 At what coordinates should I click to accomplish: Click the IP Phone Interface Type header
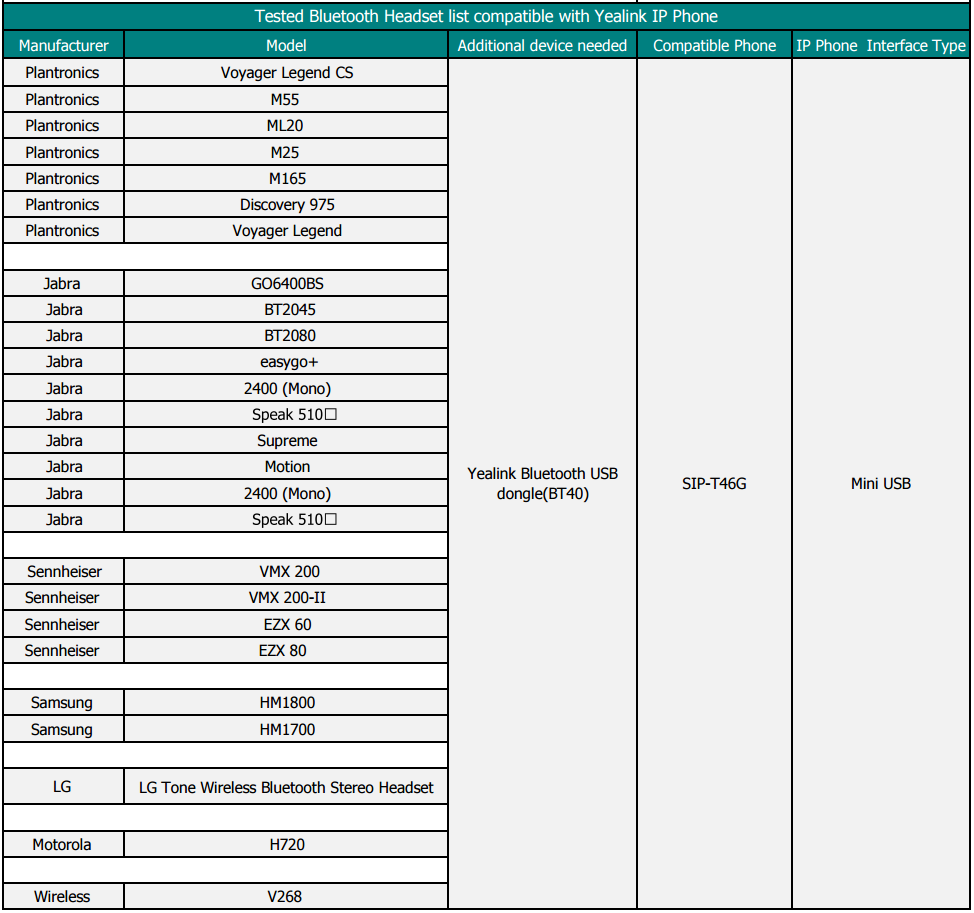880,45
